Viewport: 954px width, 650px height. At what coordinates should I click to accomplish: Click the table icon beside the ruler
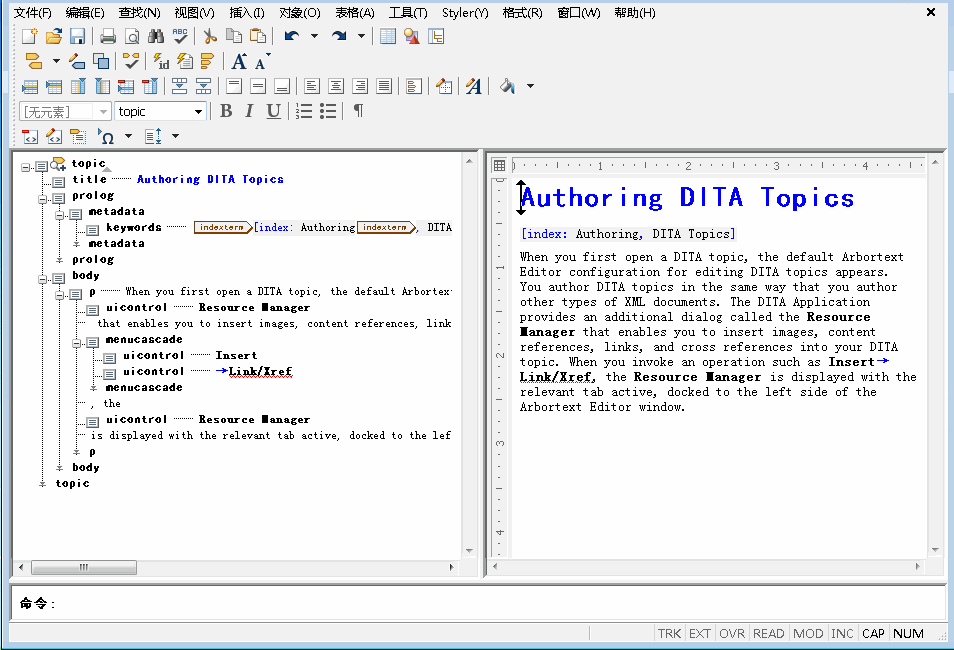tap(500, 166)
